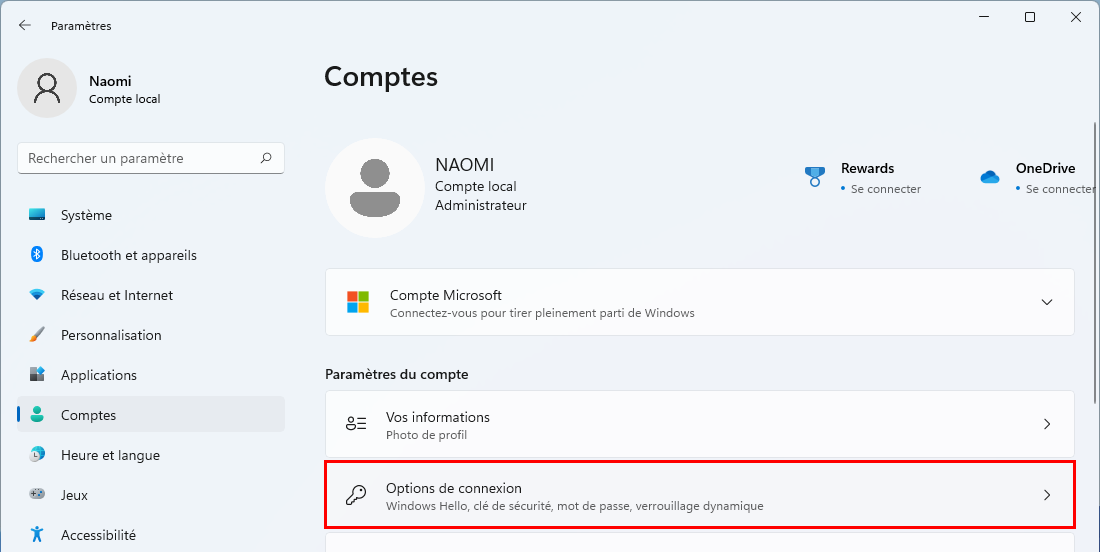Viewport: 1100px width, 552px height.
Task: Expand the Compte Microsoft chevron
Action: point(1047,302)
